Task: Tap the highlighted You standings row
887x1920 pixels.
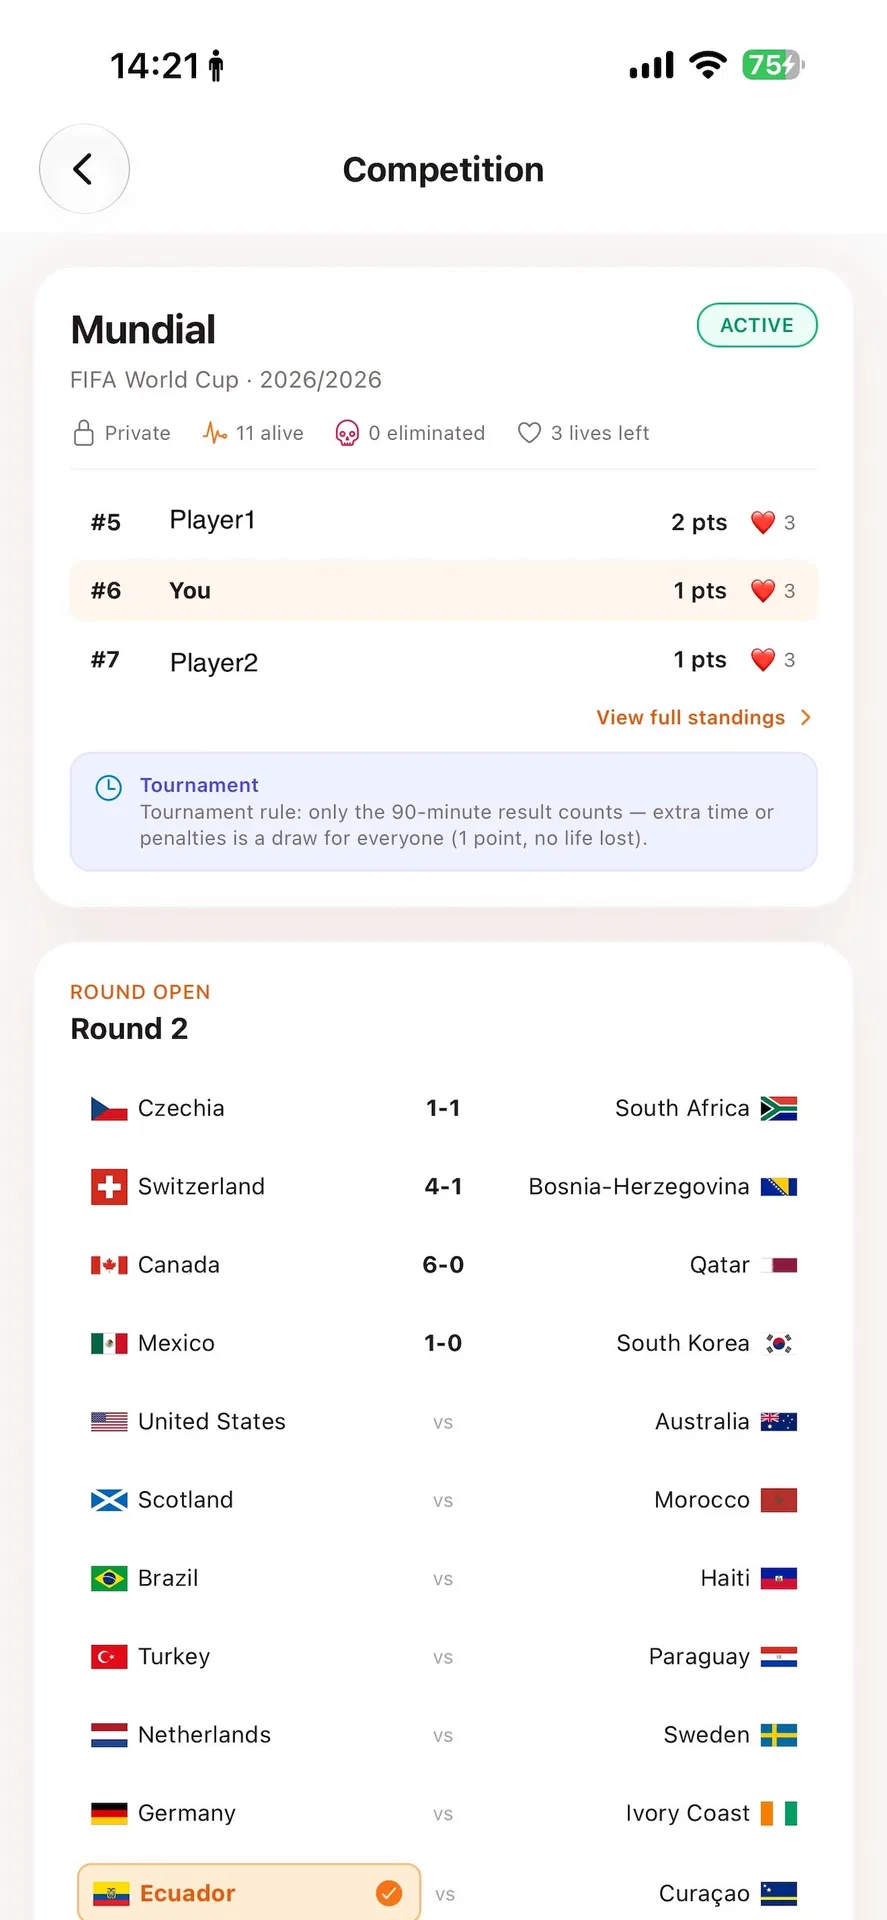Action: coord(443,591)
